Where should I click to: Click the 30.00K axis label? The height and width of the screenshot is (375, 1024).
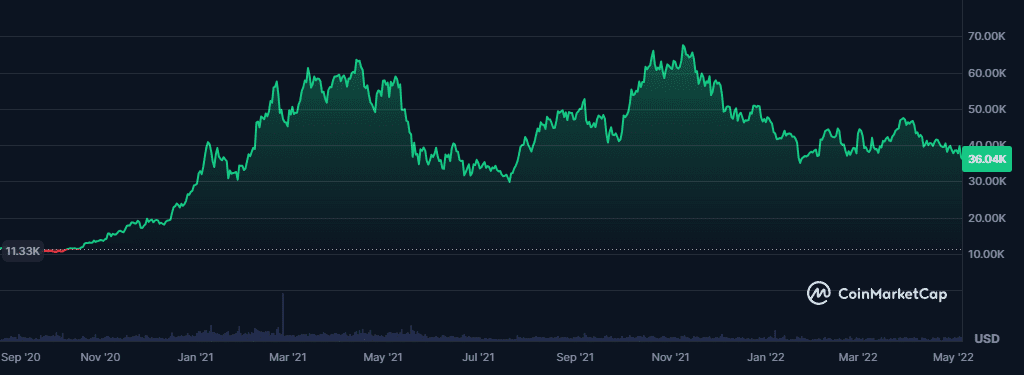(x=985, y=182)
